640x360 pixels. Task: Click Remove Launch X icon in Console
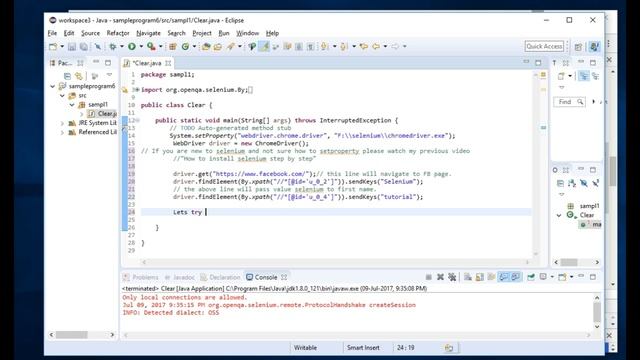pyautogui.click(x=440, y=277)
